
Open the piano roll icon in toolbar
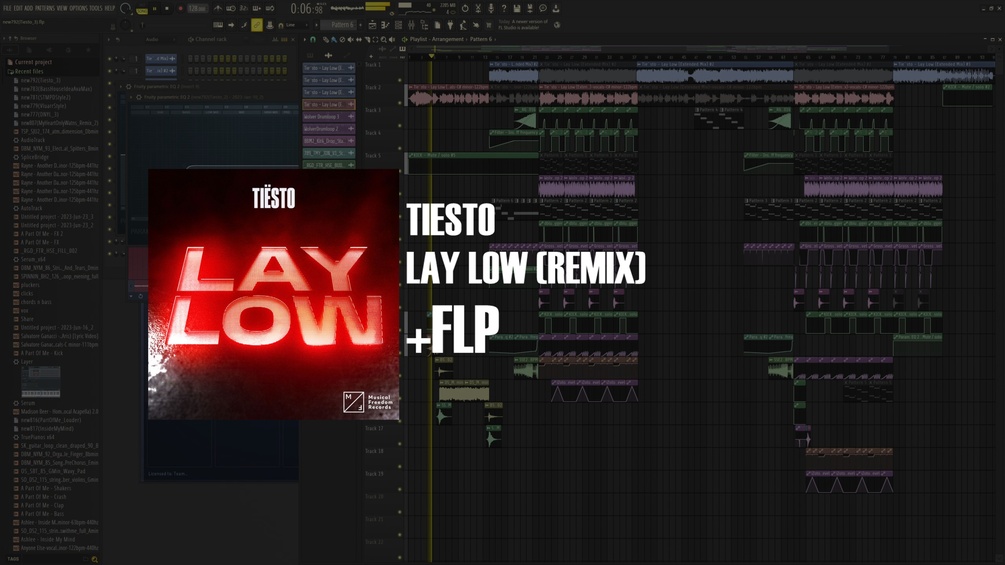pos(385,25)
